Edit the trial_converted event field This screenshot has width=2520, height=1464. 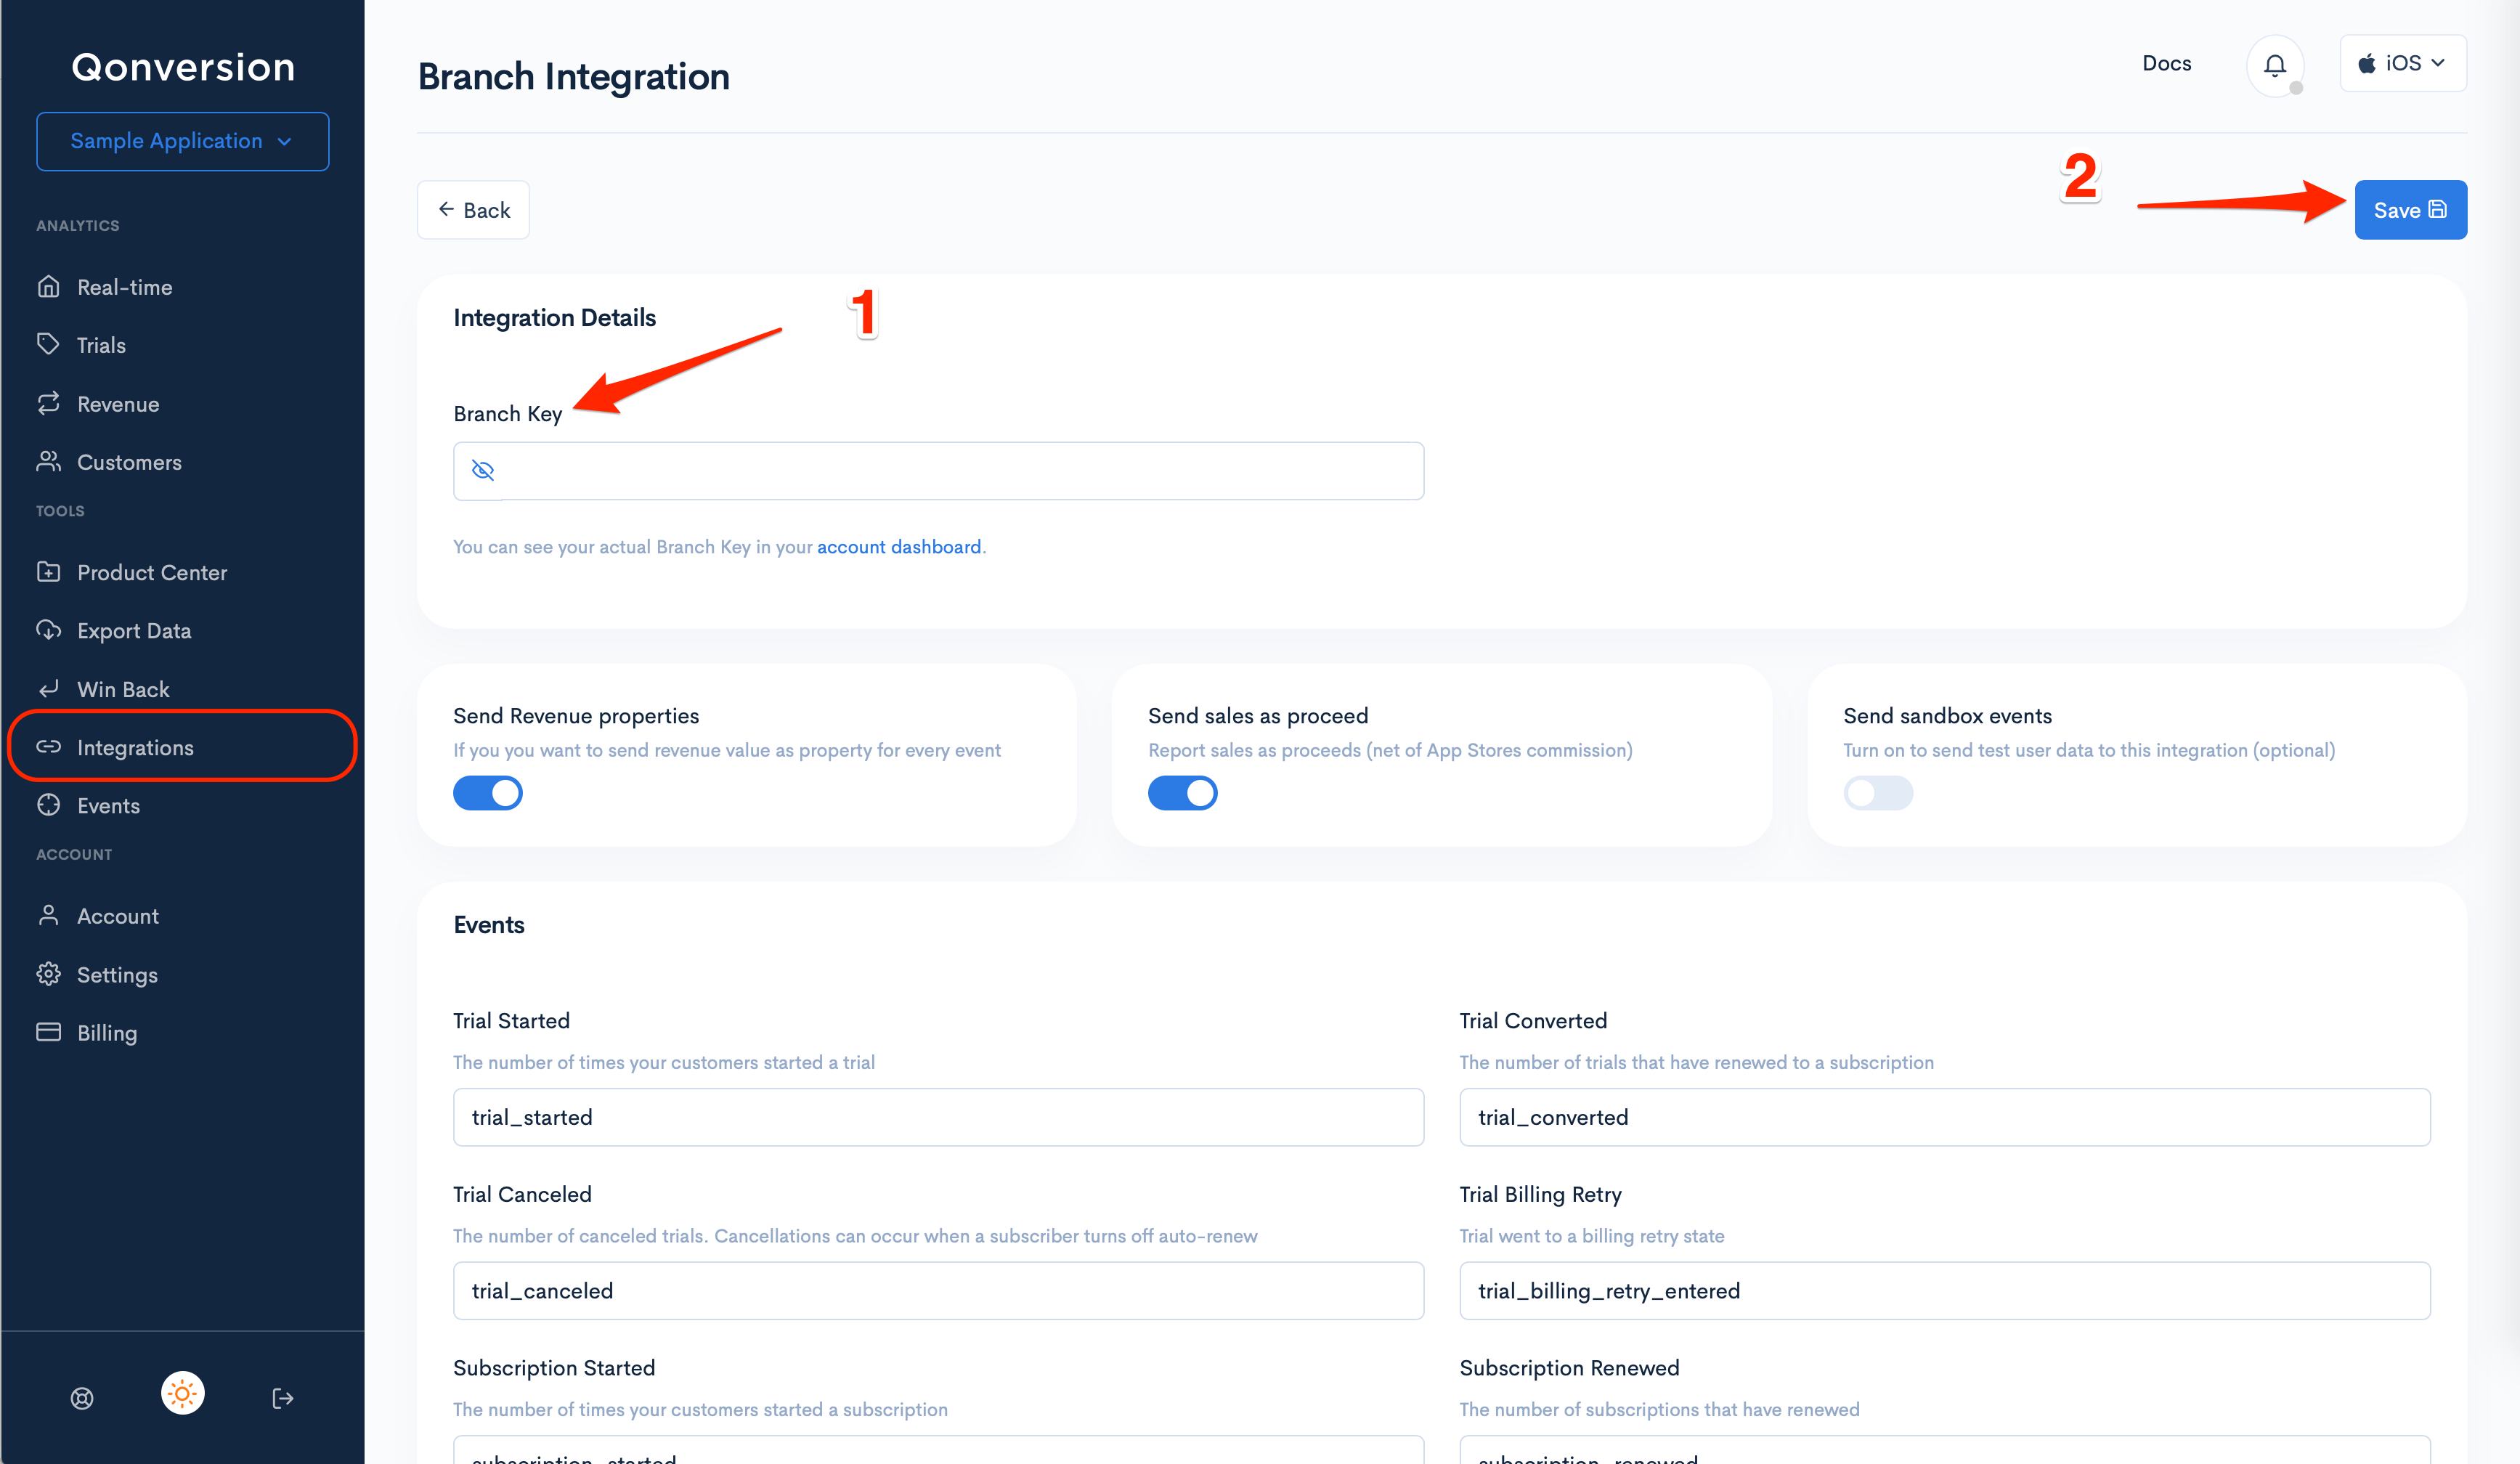point(1944,1117)
